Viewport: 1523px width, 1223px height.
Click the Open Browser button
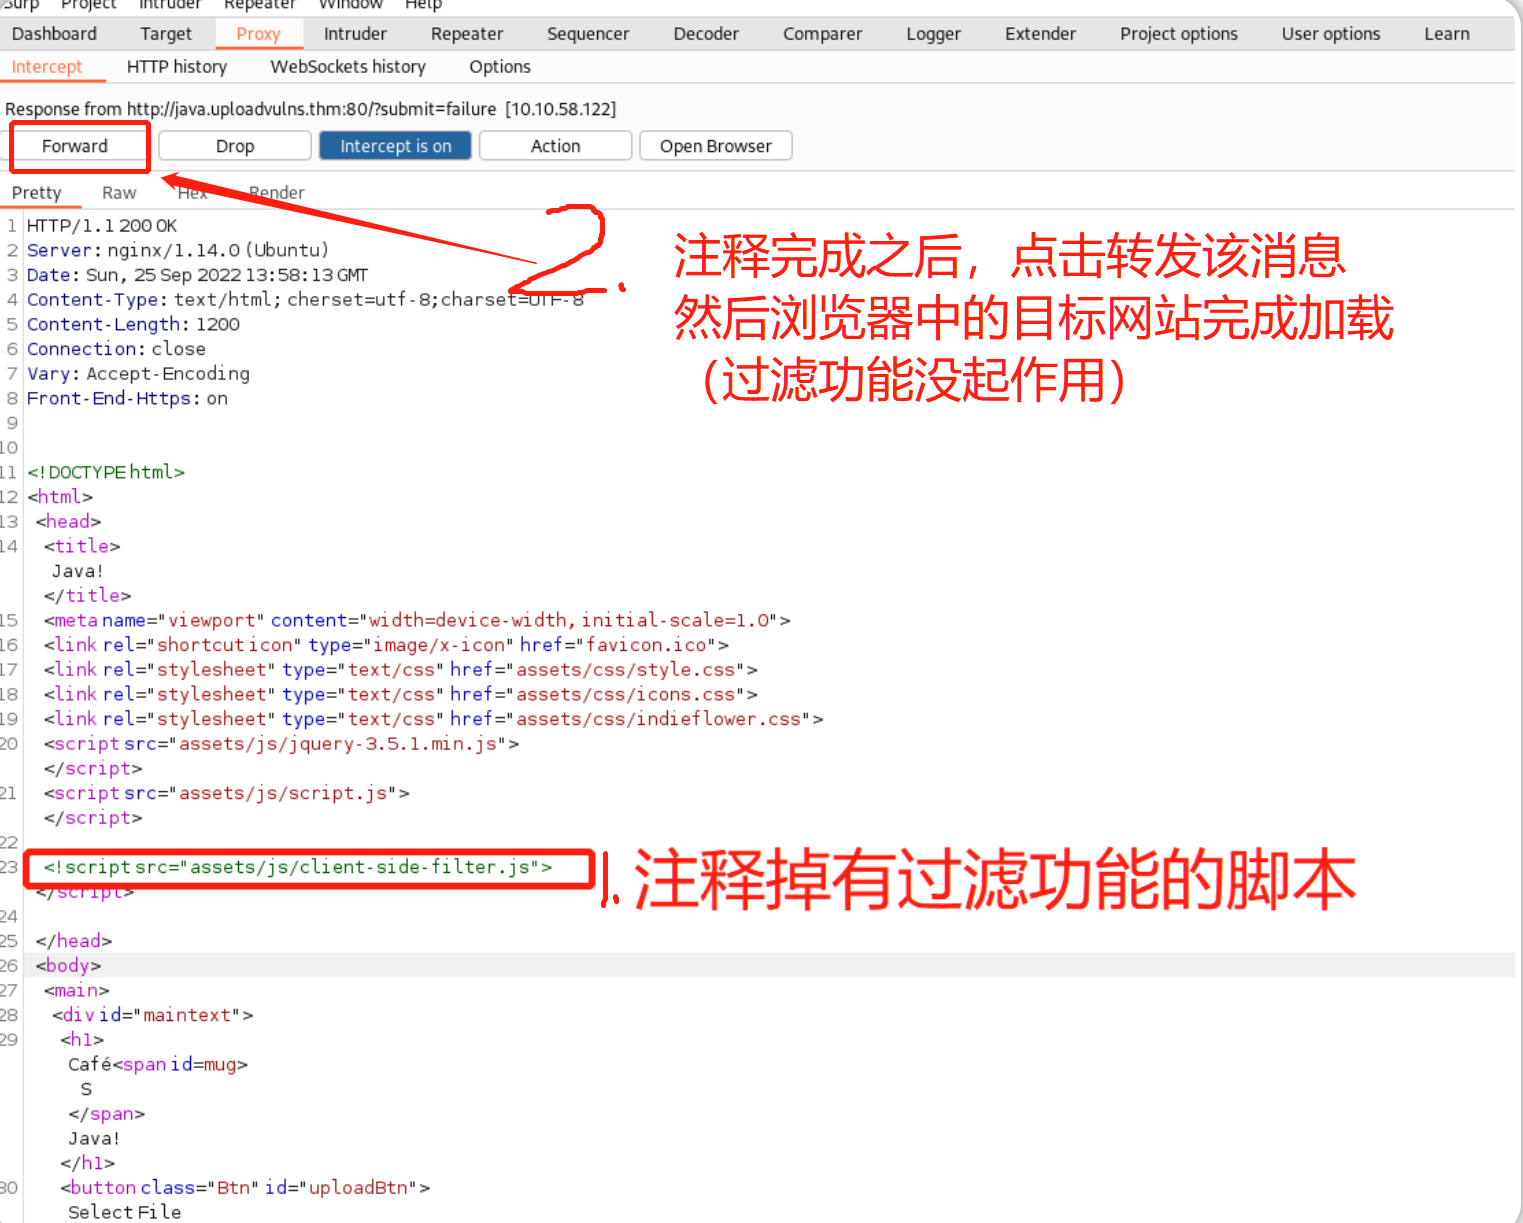715,146
